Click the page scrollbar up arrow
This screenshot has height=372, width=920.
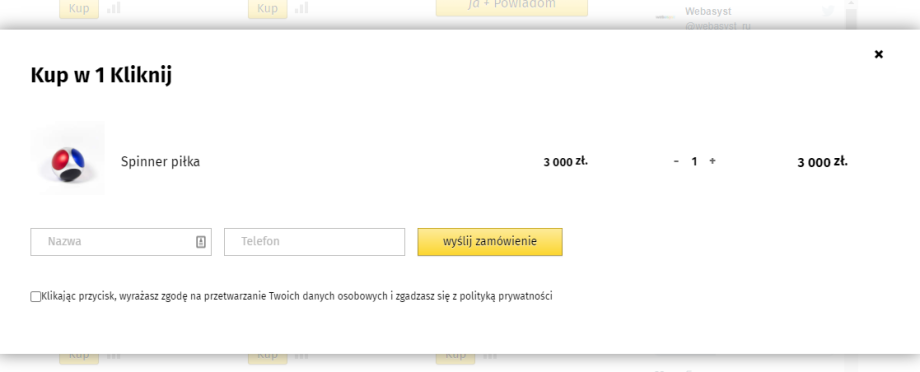[x=851, y=4]
